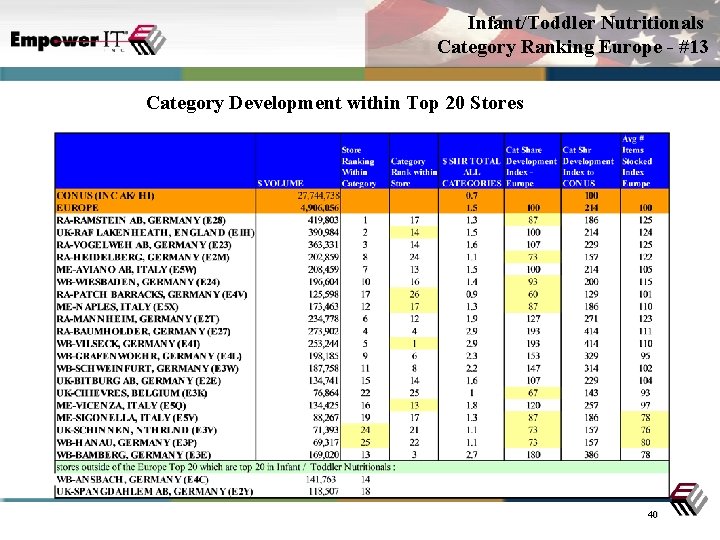Viewport: 720px width, 540px height.
Task: Click the Empower IT emblem near the page number
Action: [689, 499]
